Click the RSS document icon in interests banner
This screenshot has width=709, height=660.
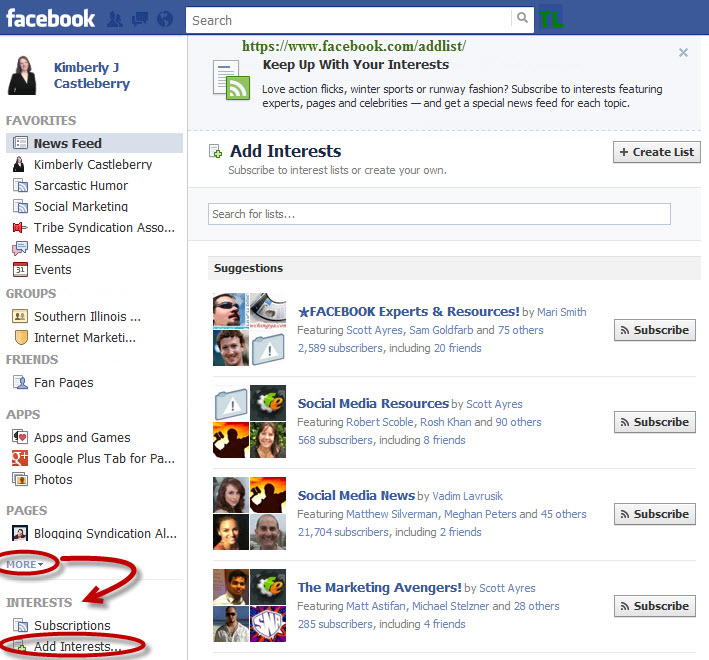[x=231, y=80]
